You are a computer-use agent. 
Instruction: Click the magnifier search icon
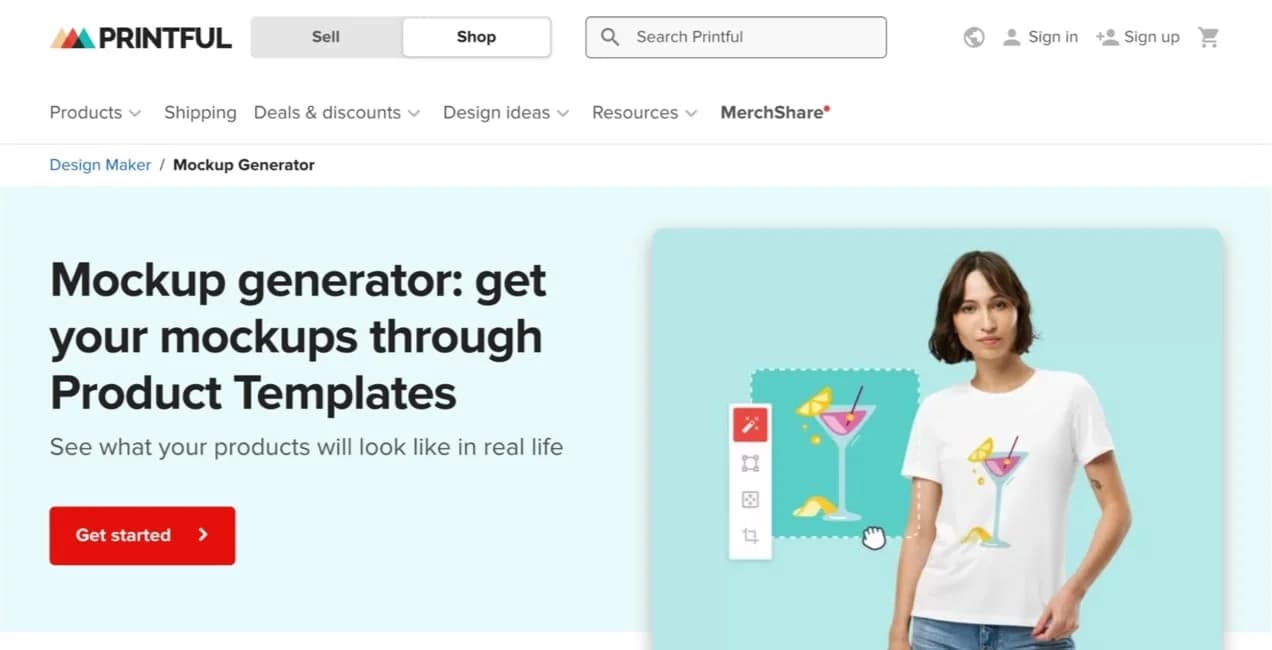pyautogui.click(x=610, y=37)
